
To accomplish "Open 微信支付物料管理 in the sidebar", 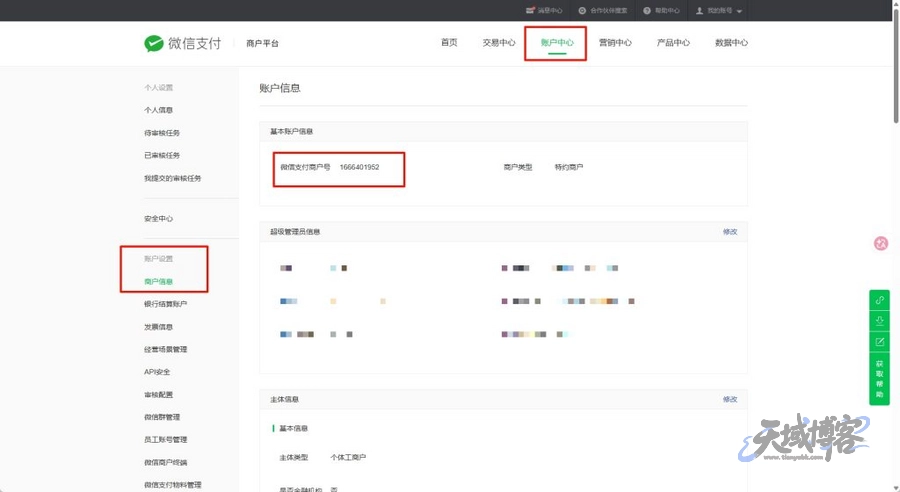I will (172, 485).
